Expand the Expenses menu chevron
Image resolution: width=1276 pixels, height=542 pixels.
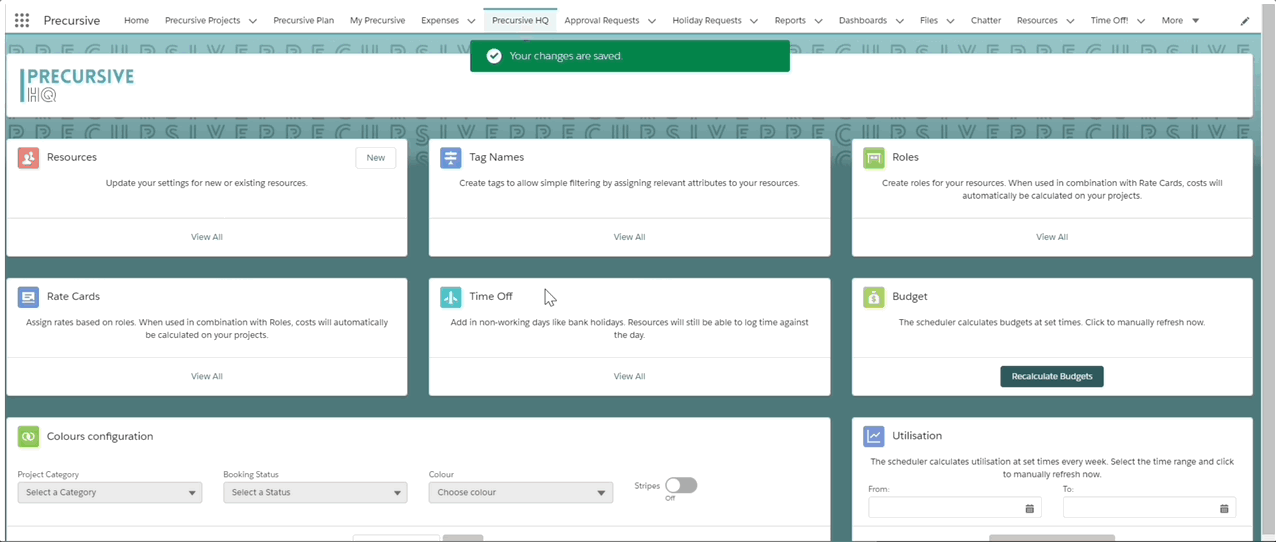pos(471,21)
